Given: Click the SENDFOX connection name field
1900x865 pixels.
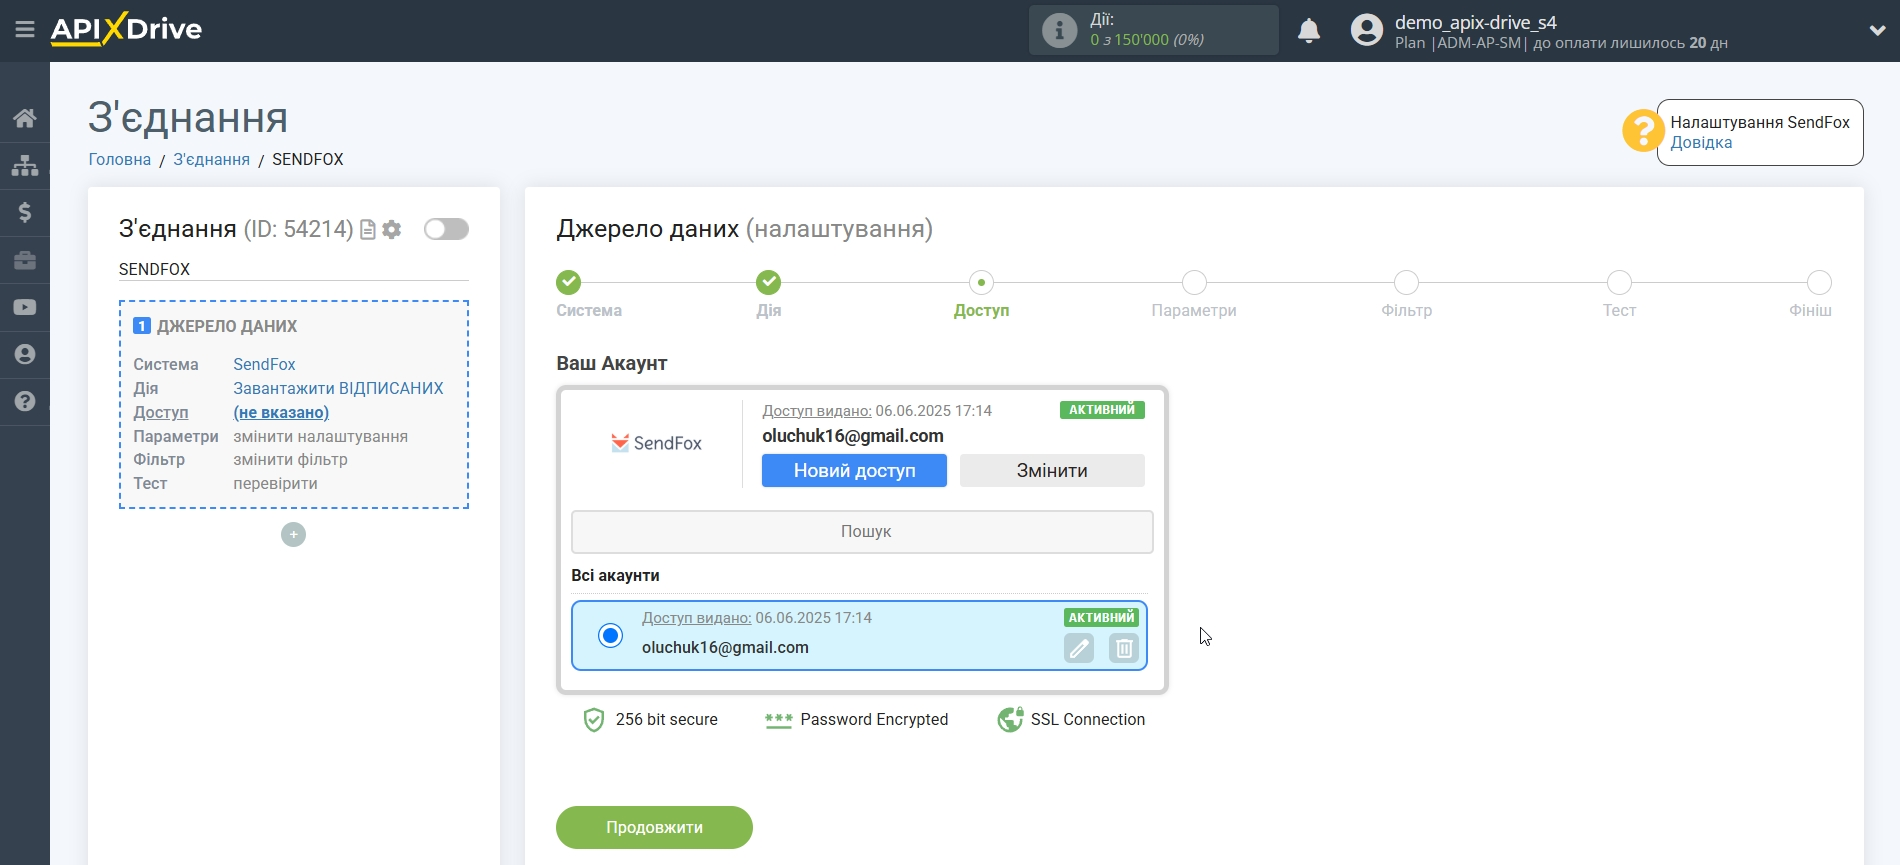Looking at the screenshot, I should pos(293,269).
